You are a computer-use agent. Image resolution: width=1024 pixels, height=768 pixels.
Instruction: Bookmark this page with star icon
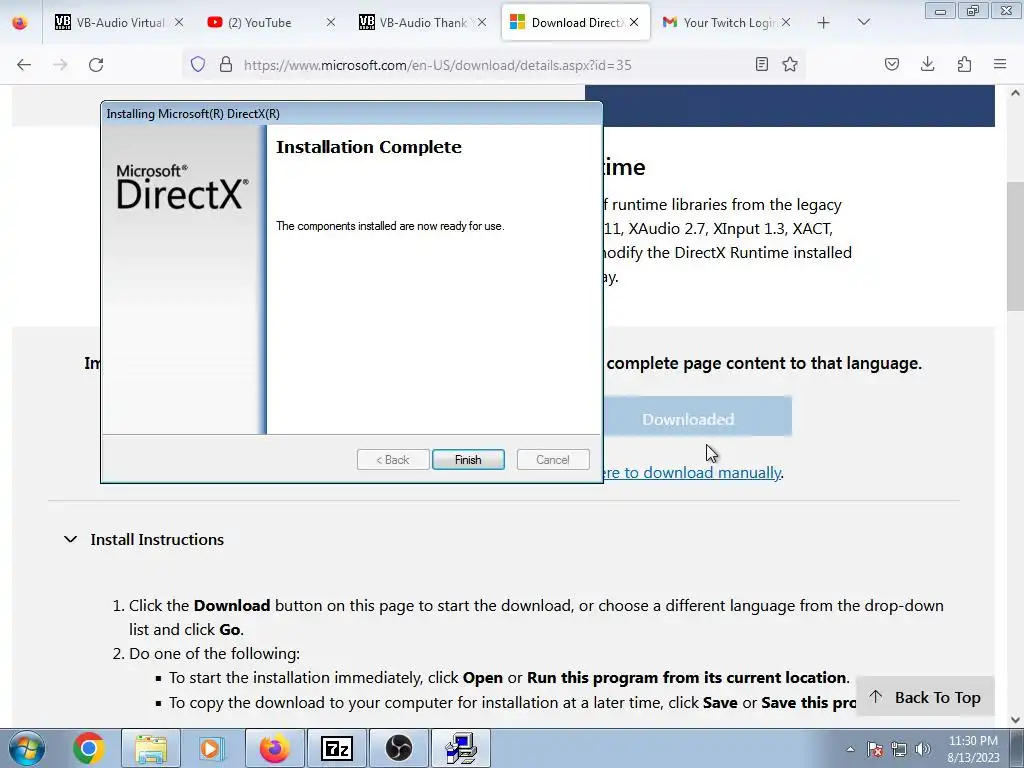790,64
